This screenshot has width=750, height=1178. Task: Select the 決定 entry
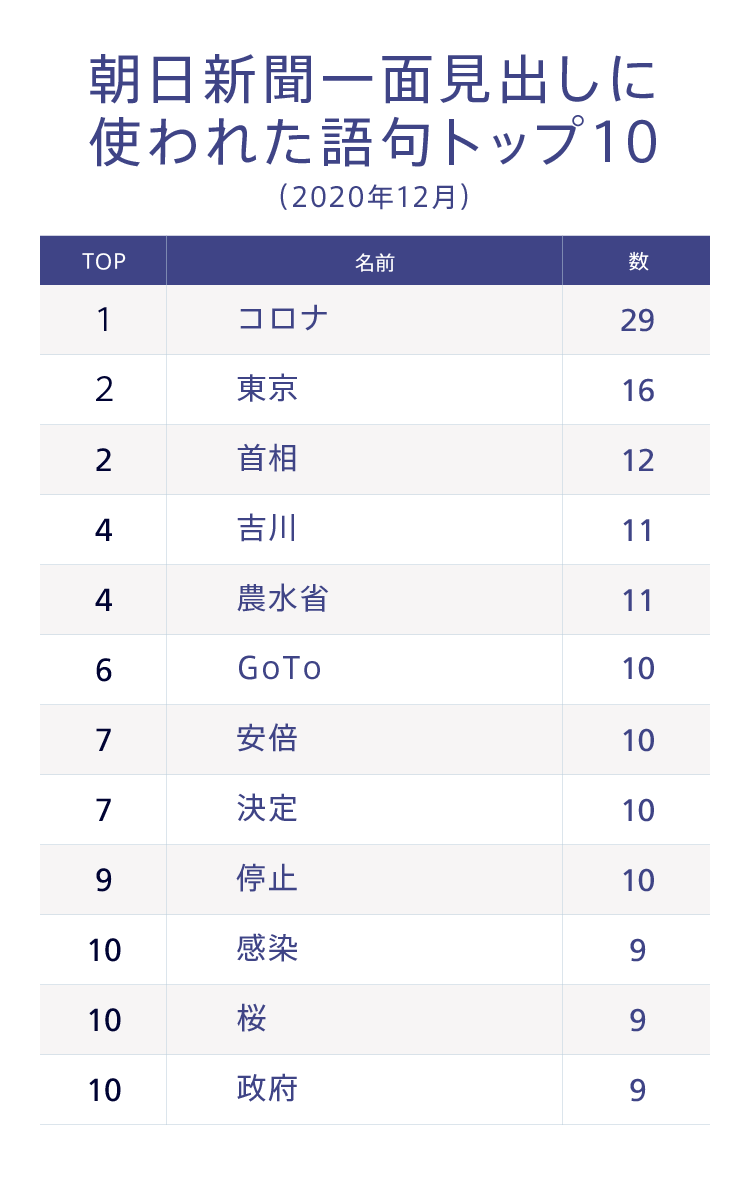pos(267,809)
